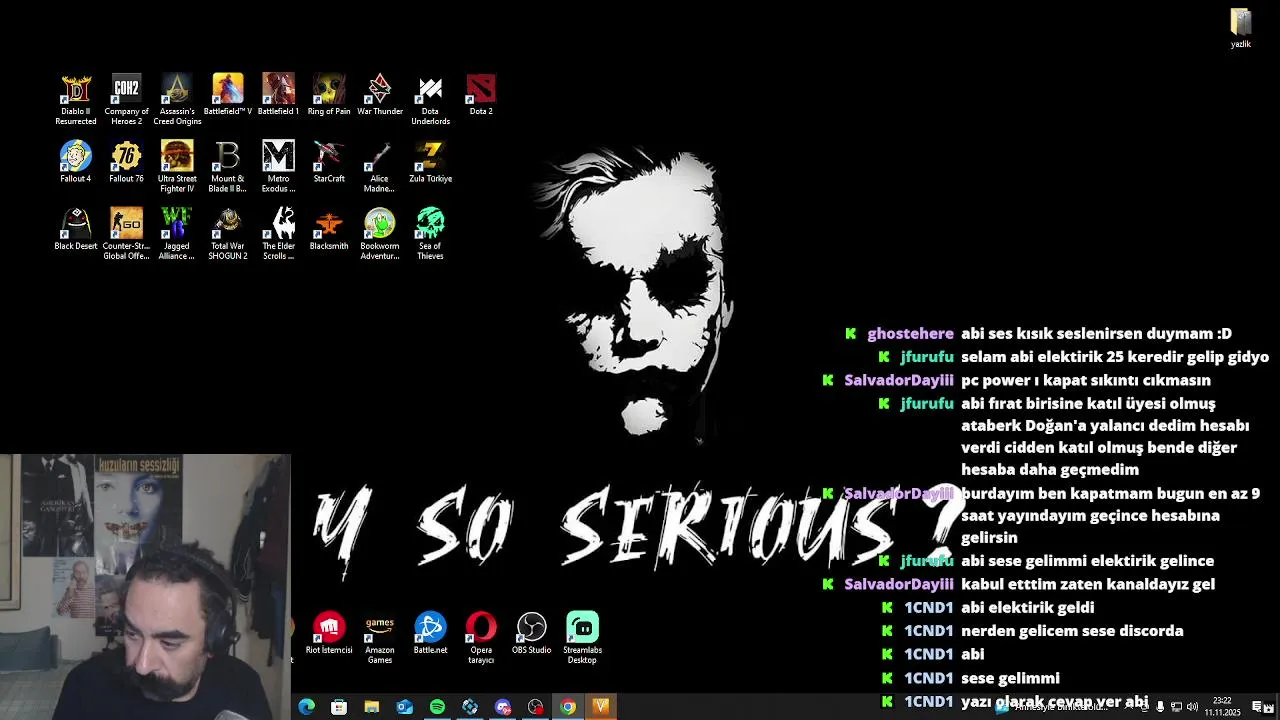Image resolution: width=1280 pixels, height=720 pixels.
Task: Open the Diablo II Resurrected shortcut
Action: pos(76,99)
